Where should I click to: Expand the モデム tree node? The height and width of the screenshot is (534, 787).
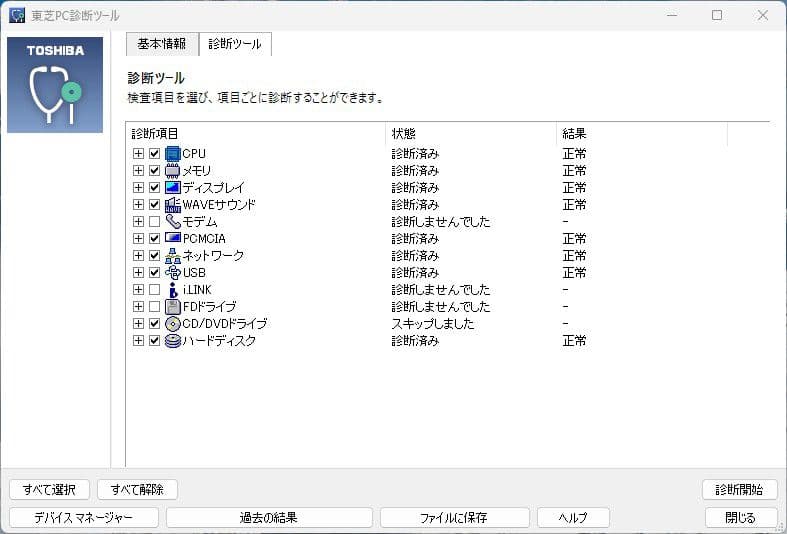pos(138,221)
